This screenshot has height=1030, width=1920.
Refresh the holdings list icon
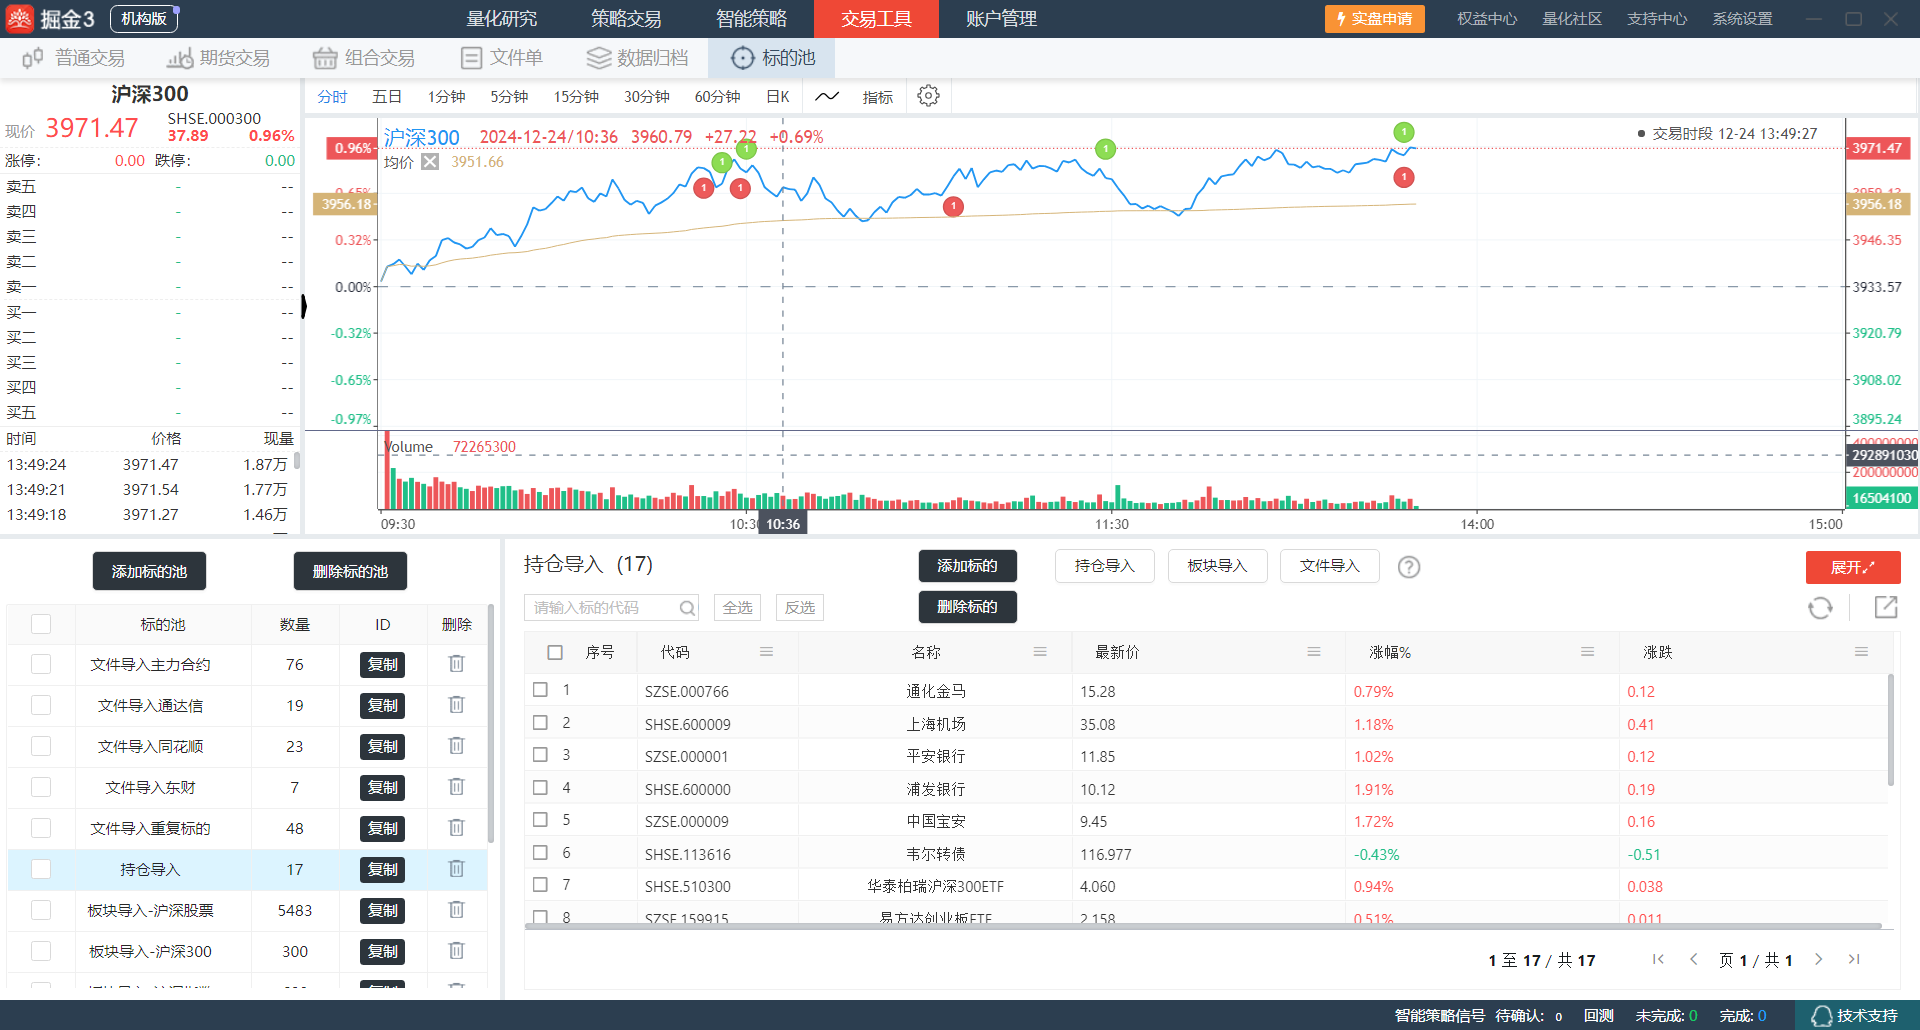1820,607
